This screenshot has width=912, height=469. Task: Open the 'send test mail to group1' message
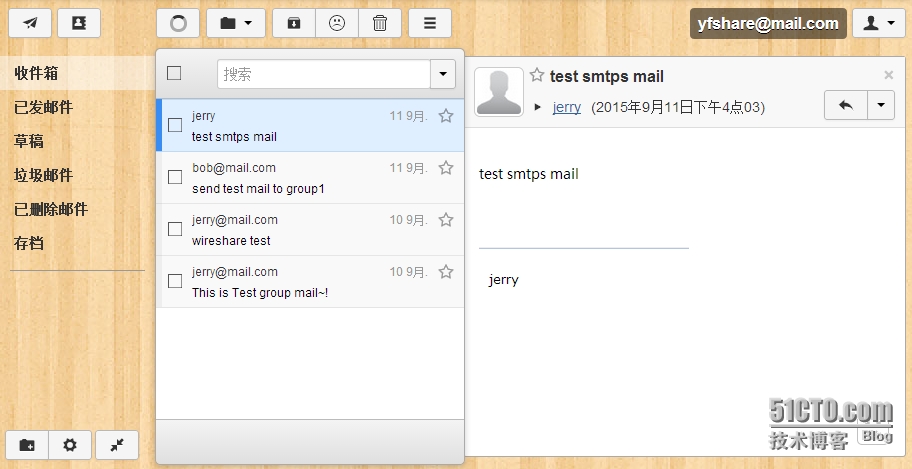click(x=311, y=177)
